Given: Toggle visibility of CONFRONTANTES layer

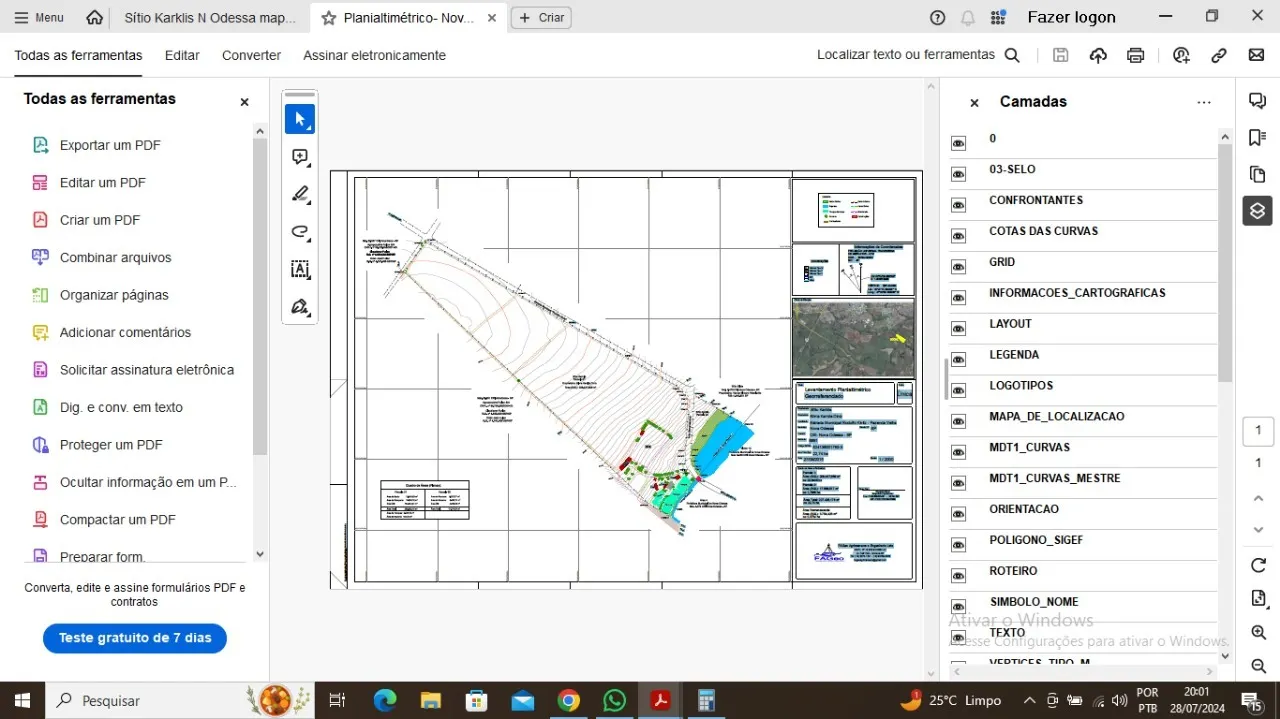Looking at the screenshot, I should 958,205.
